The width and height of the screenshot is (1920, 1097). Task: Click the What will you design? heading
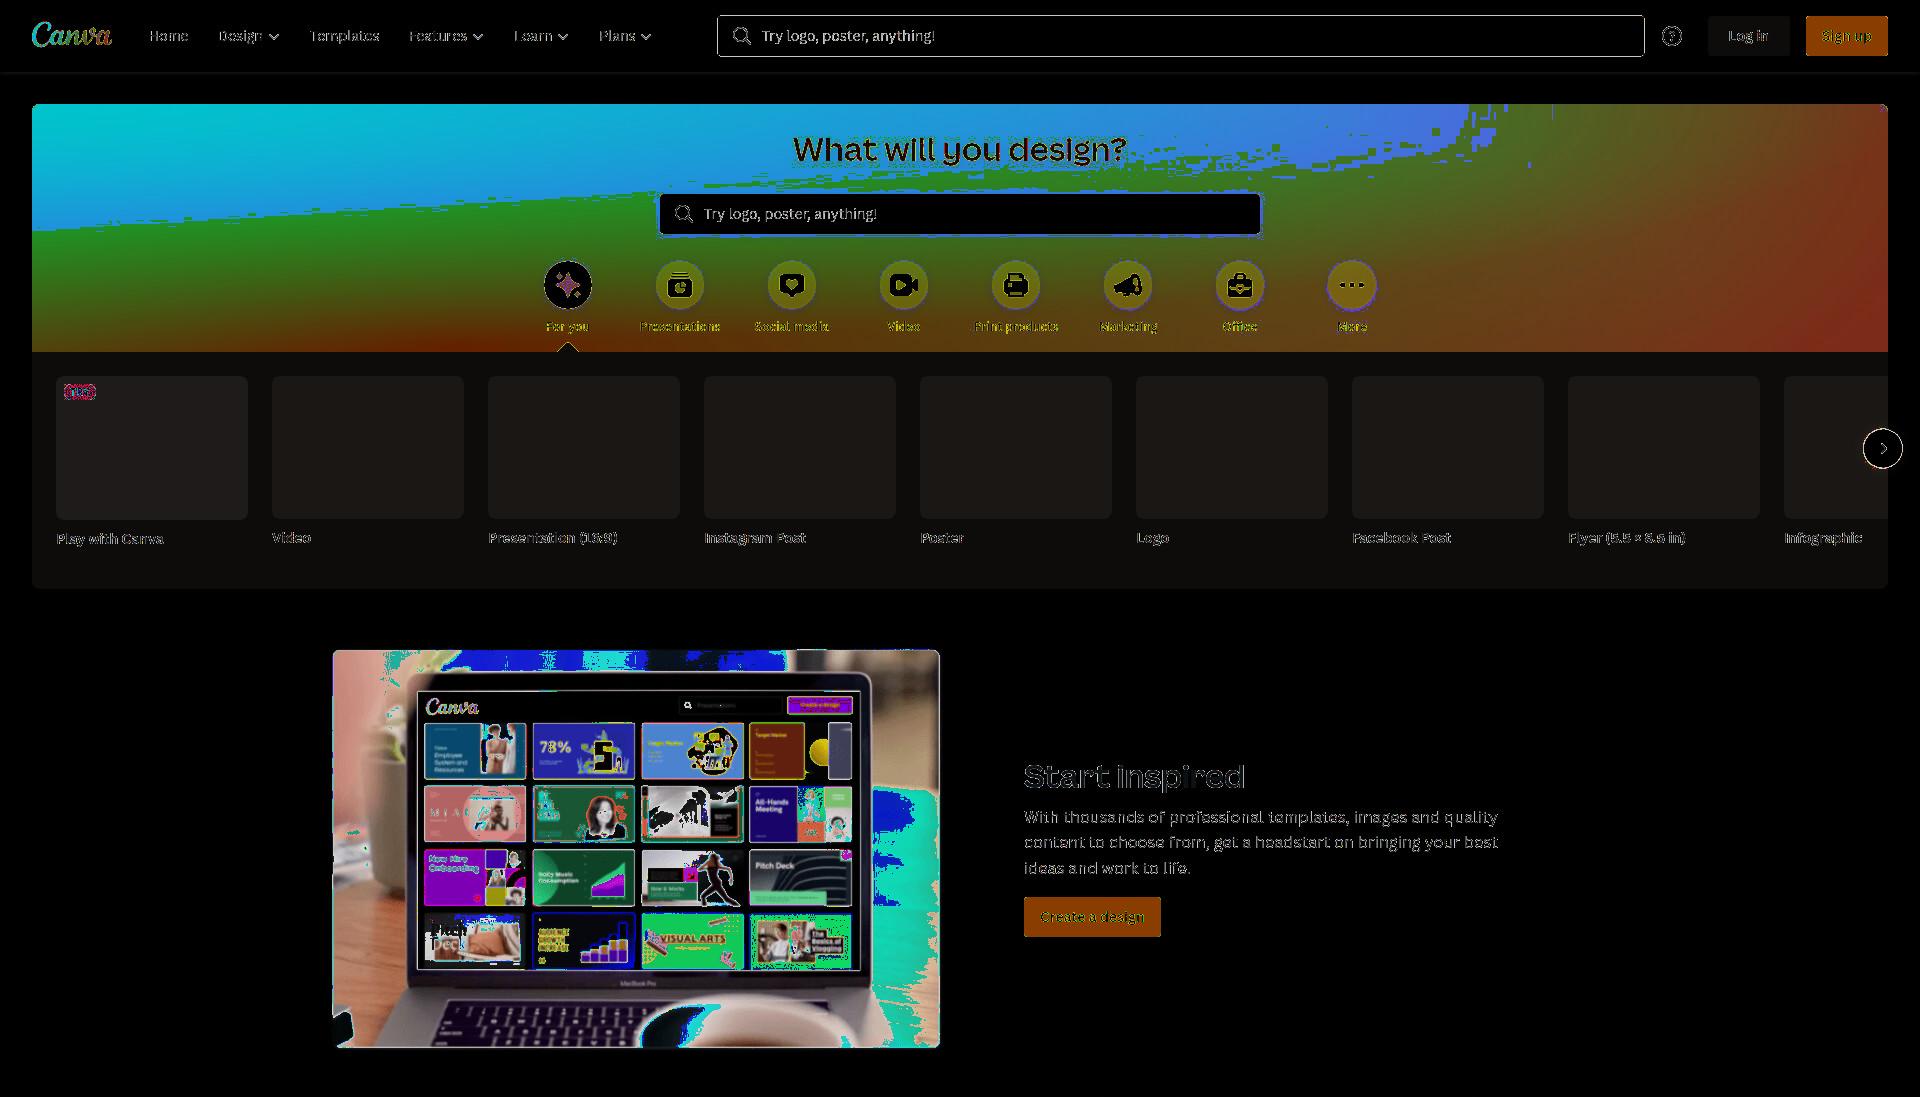[x=960, y=150]
